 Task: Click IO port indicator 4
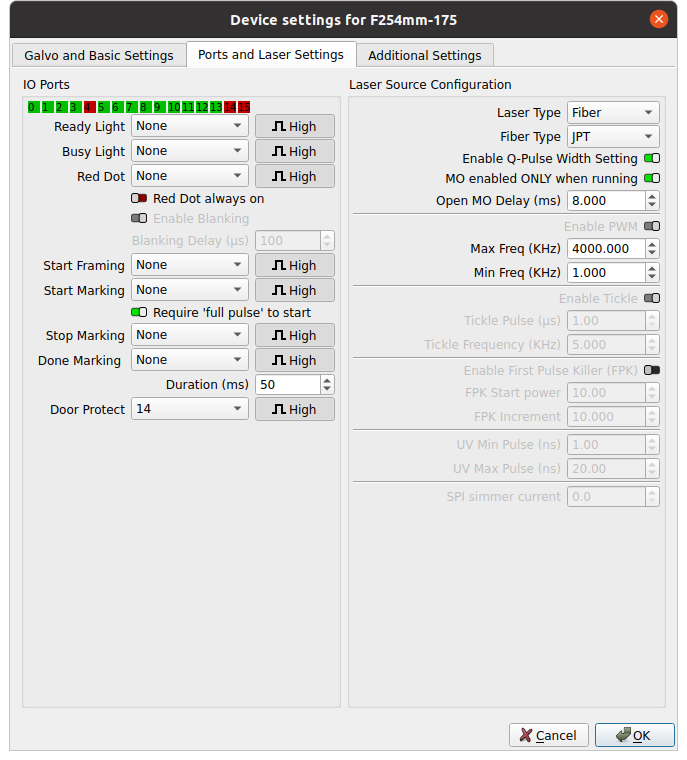click(x=90, y=107)
